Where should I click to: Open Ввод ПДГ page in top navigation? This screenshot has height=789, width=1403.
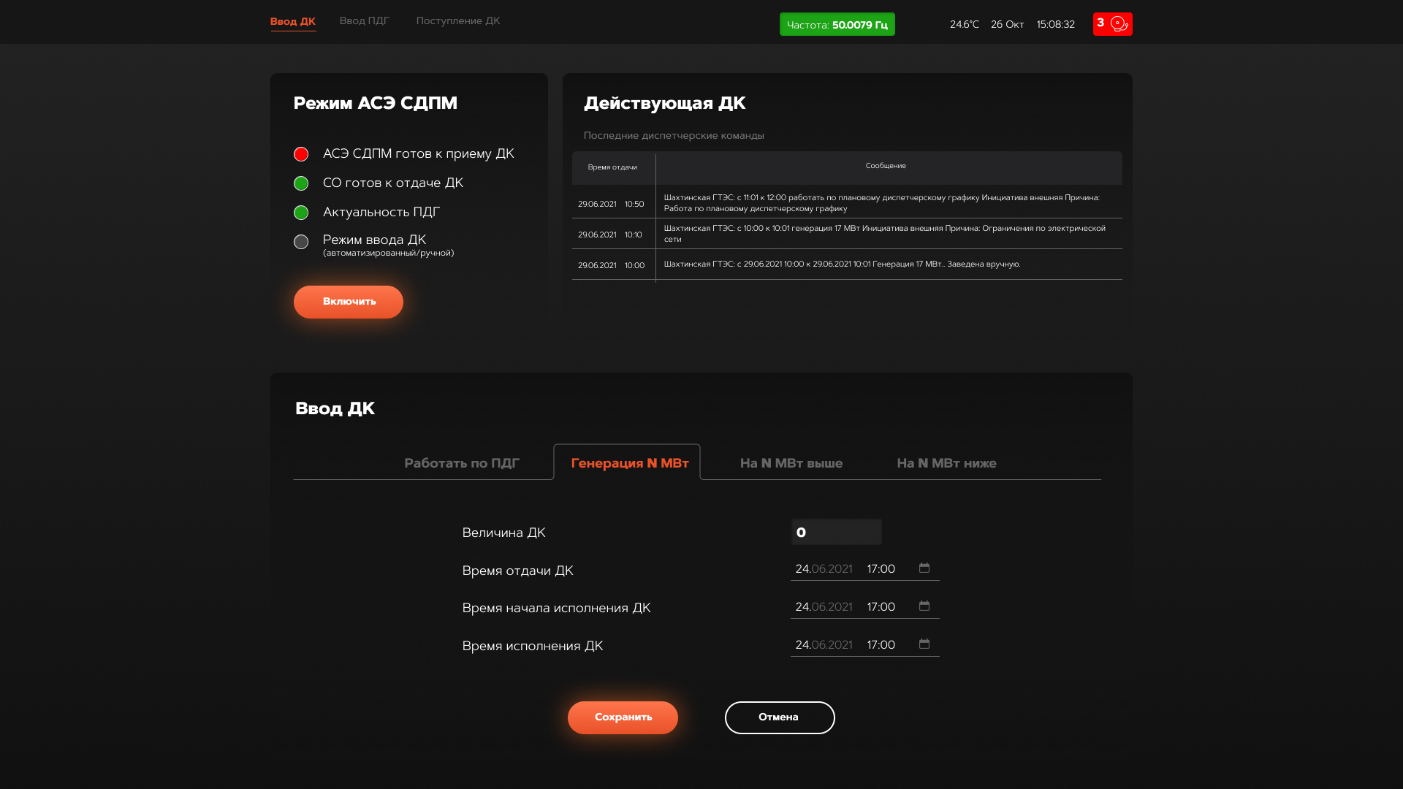click(364, 21)
